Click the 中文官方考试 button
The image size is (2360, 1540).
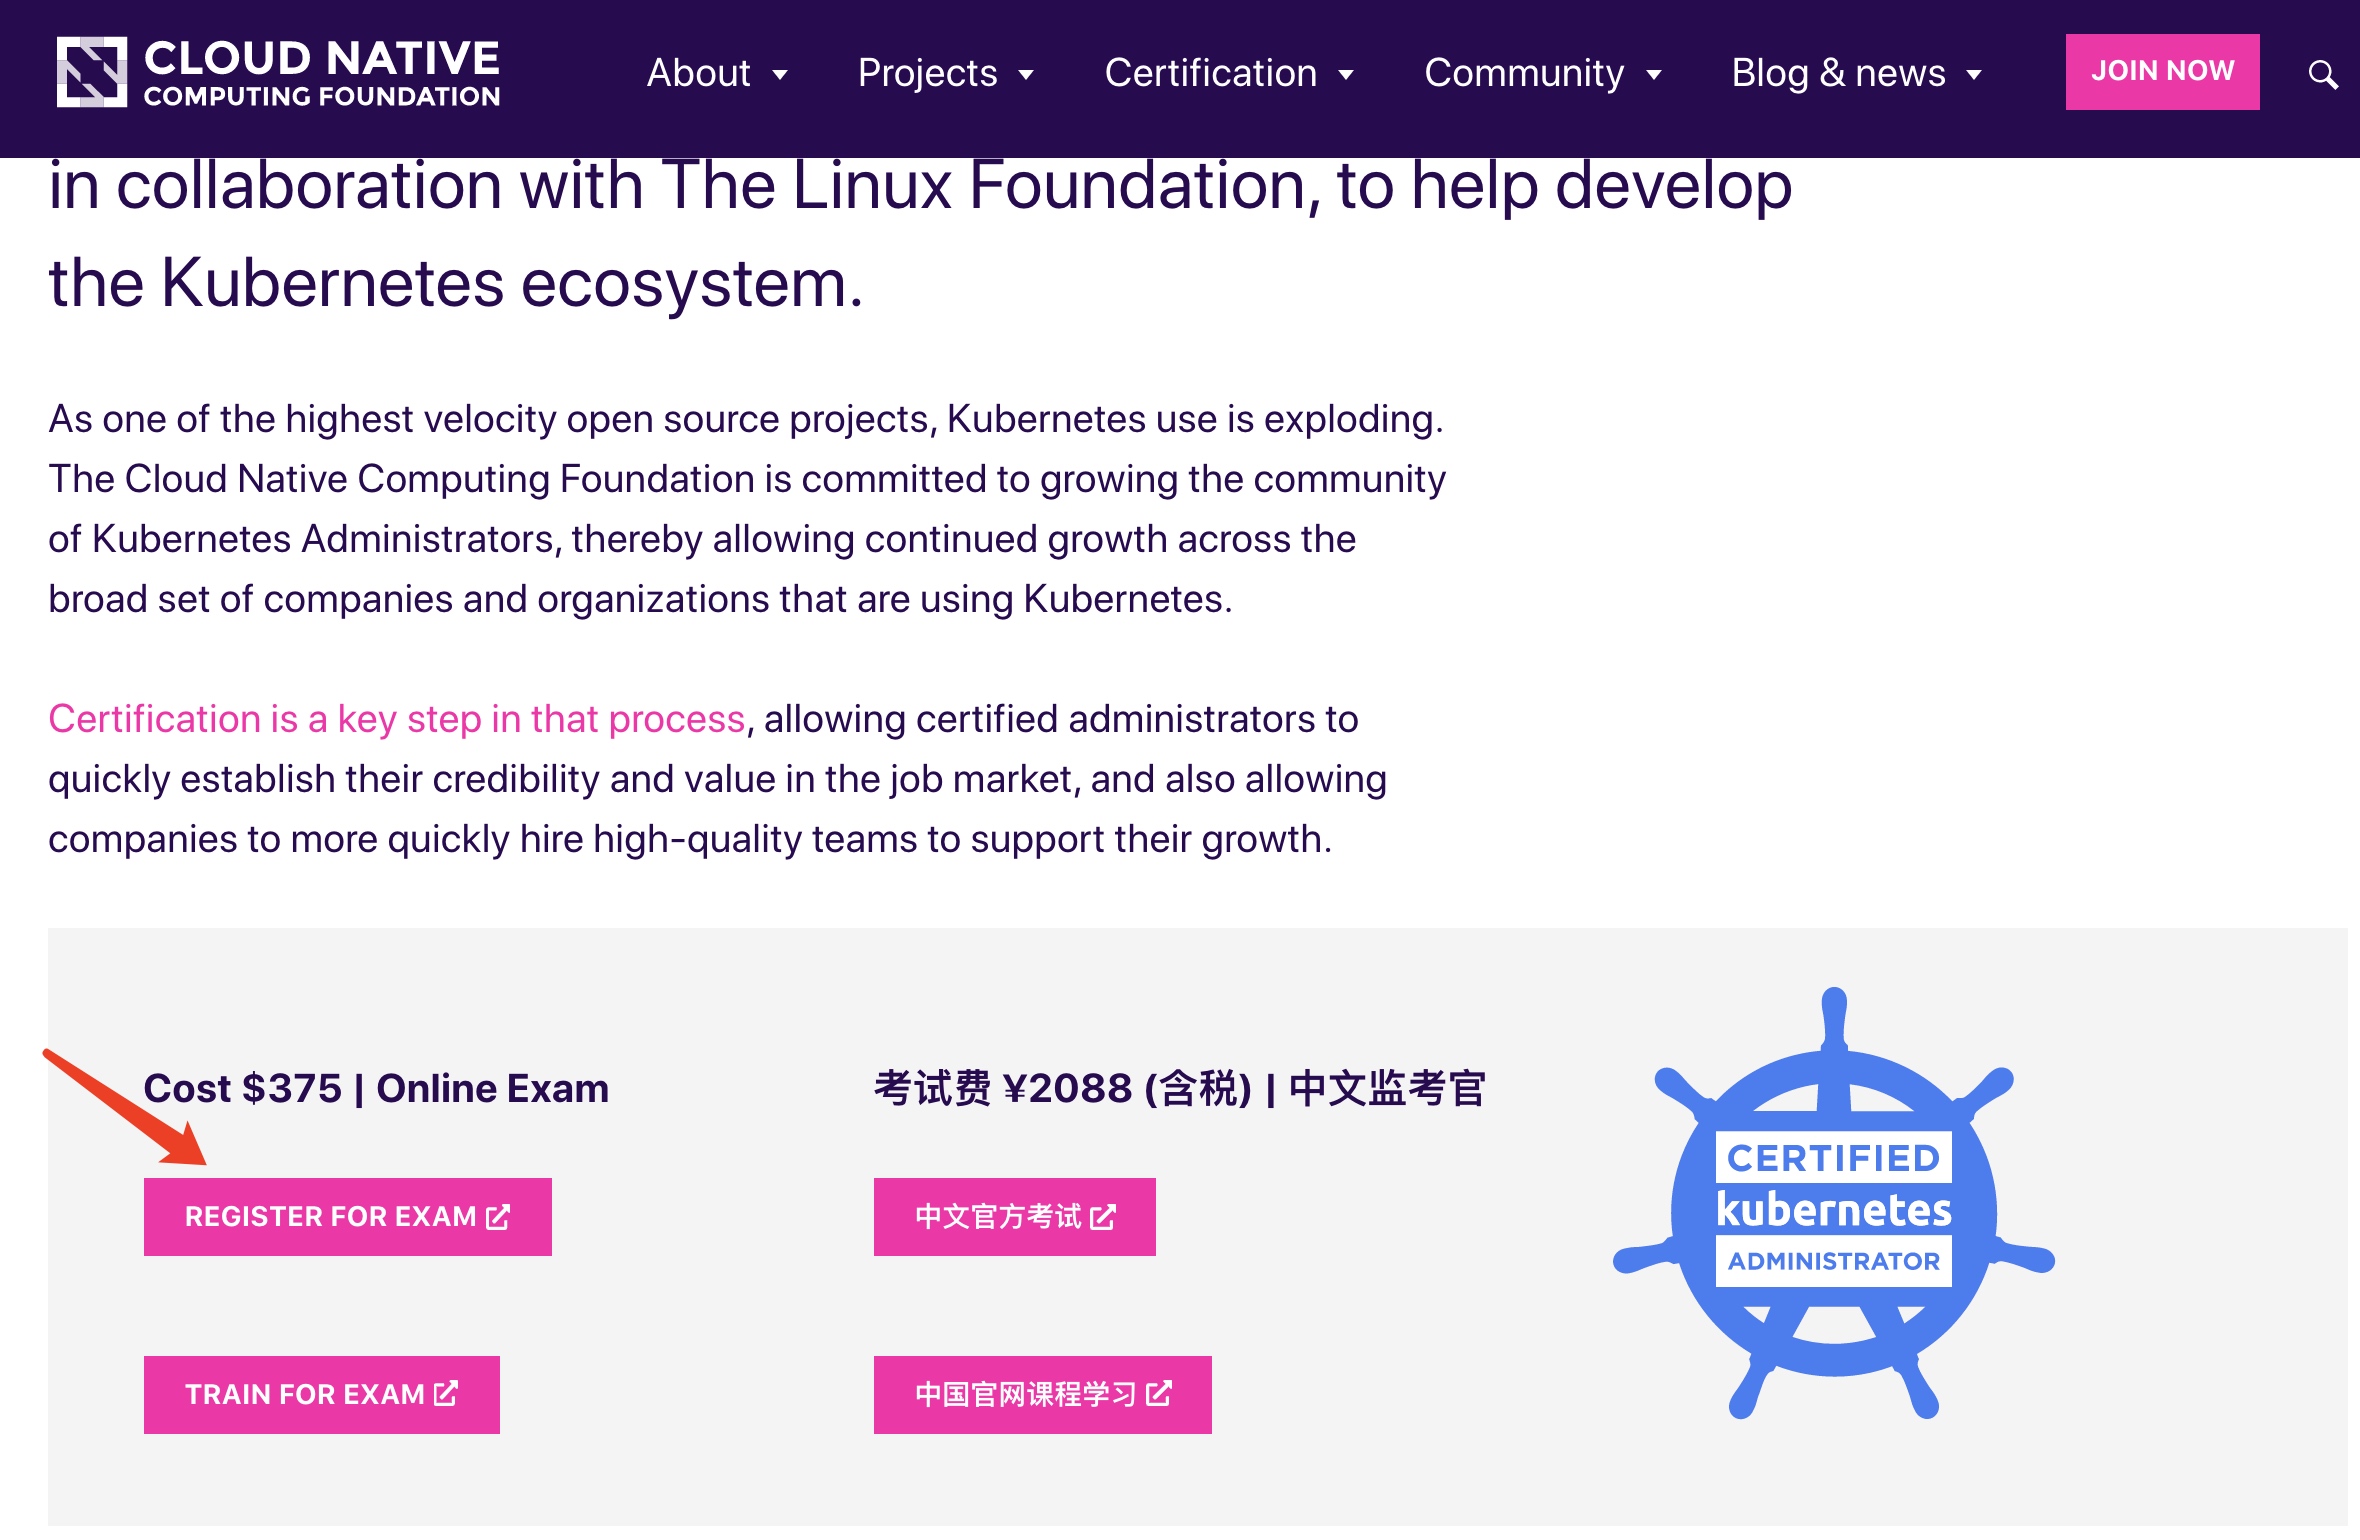[1015, 1217]
